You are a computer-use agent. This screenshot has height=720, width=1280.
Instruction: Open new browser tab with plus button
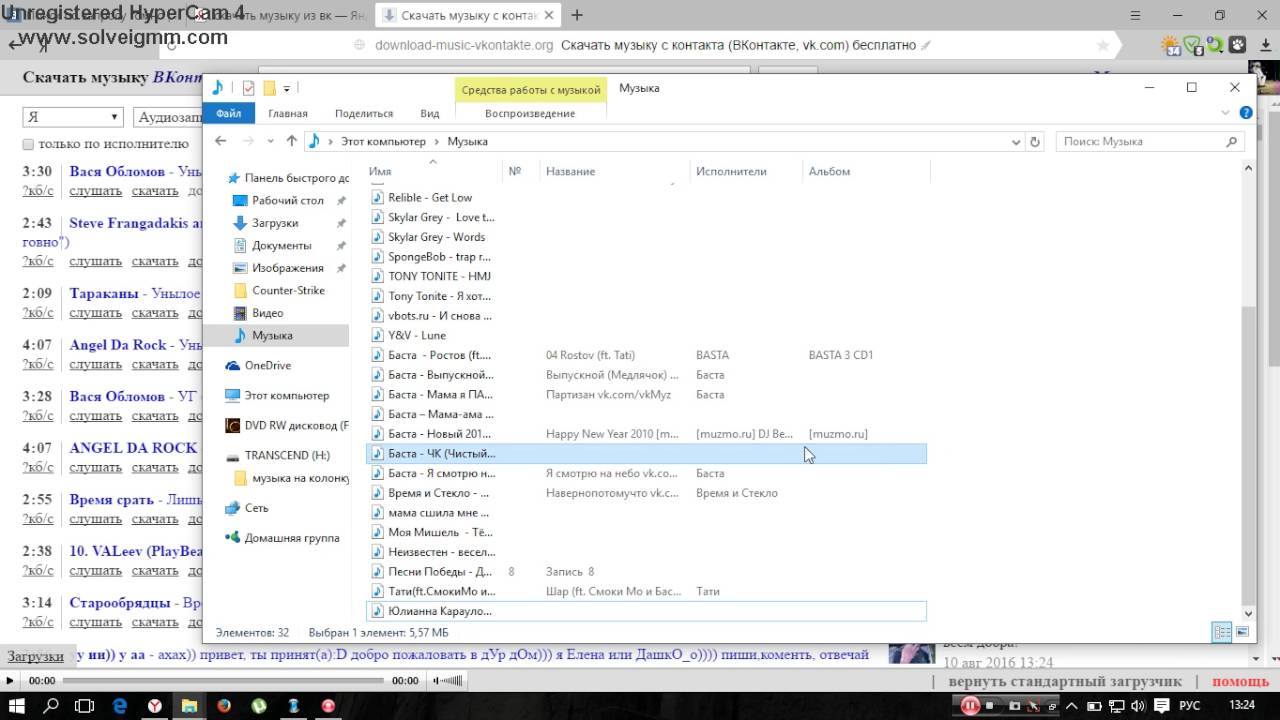coord(577,15)
